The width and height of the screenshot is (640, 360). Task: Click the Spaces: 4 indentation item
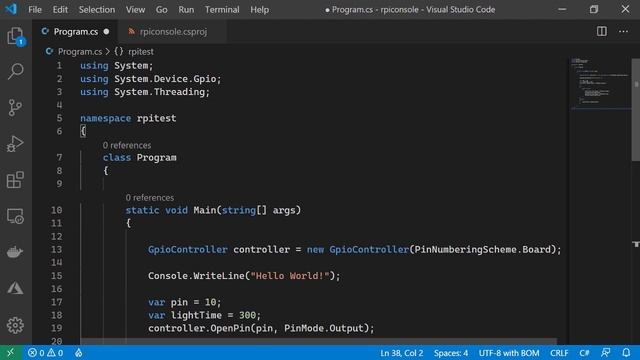point(451,353)
